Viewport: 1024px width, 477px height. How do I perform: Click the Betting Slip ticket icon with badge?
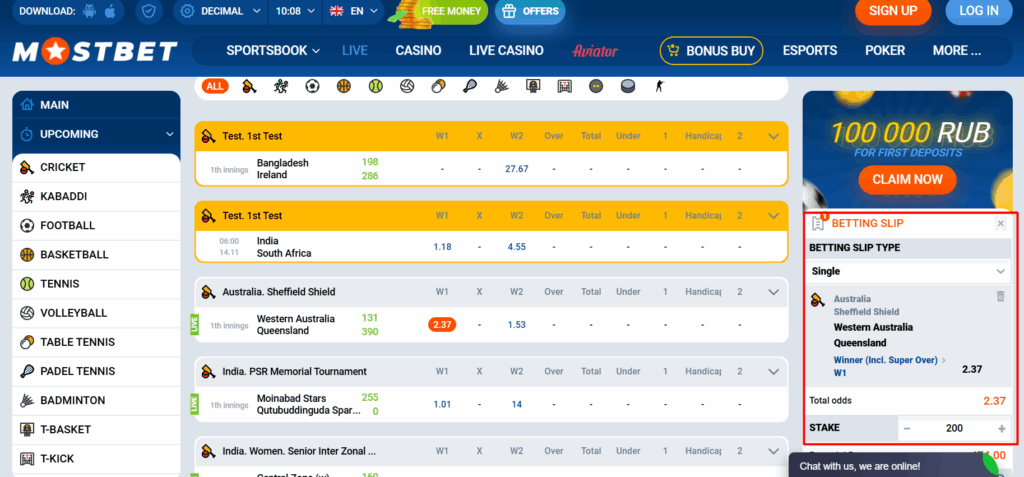pyautogui.click(x=818, y=223)
